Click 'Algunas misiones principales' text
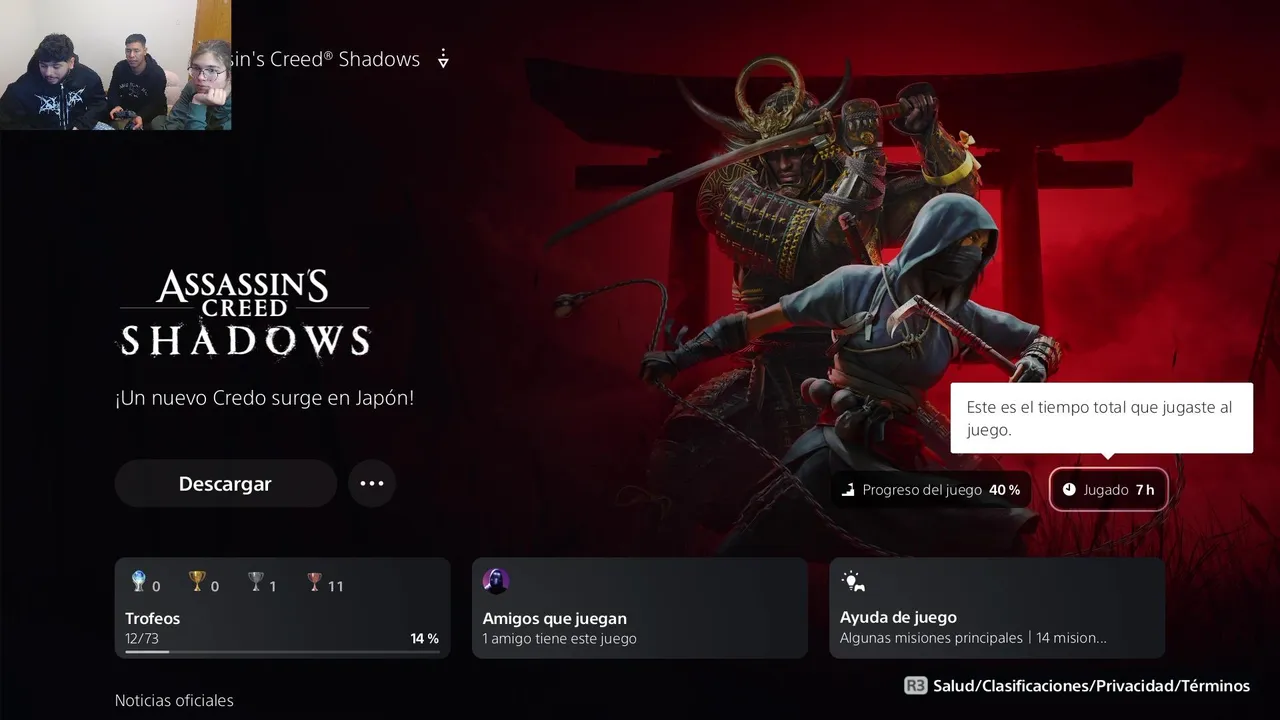This screenshot has height=720, width=1280. click(x=930, y=638)
